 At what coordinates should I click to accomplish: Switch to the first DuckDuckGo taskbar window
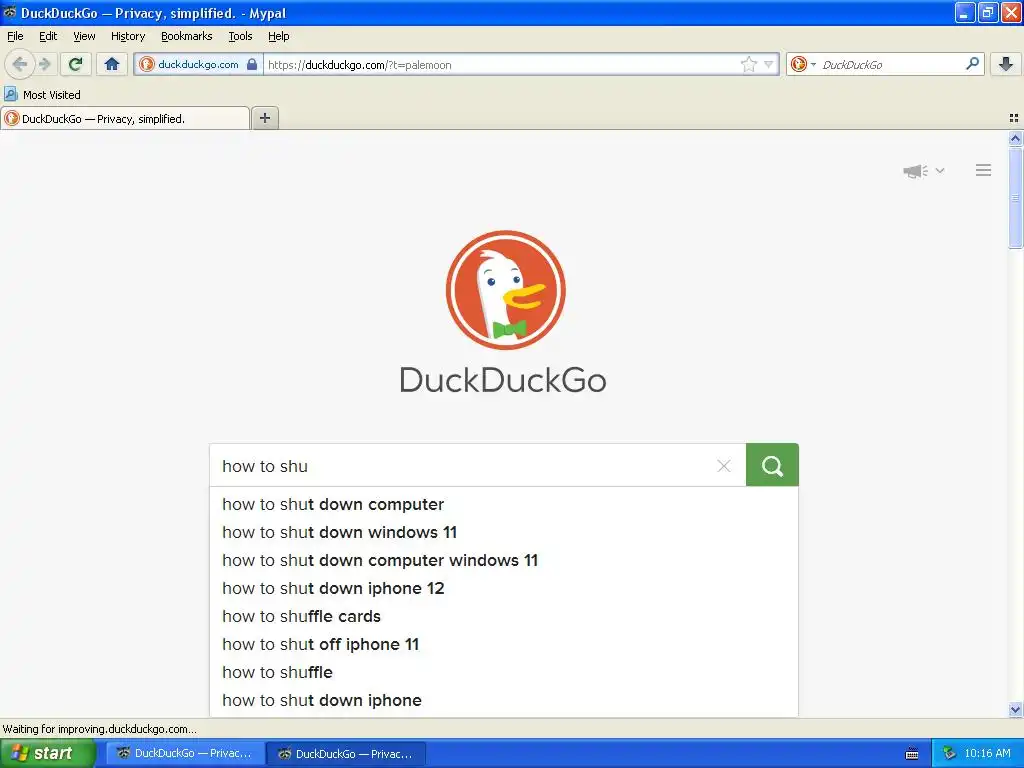tap(185, 753)
